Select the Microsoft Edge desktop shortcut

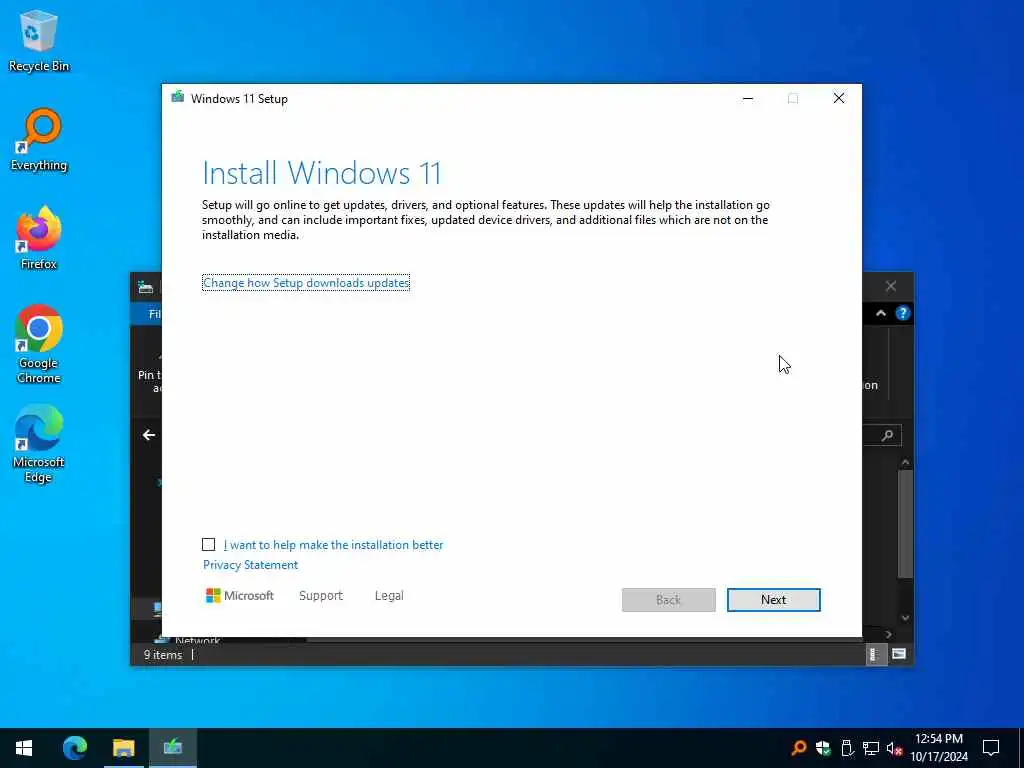click(39, 443)
